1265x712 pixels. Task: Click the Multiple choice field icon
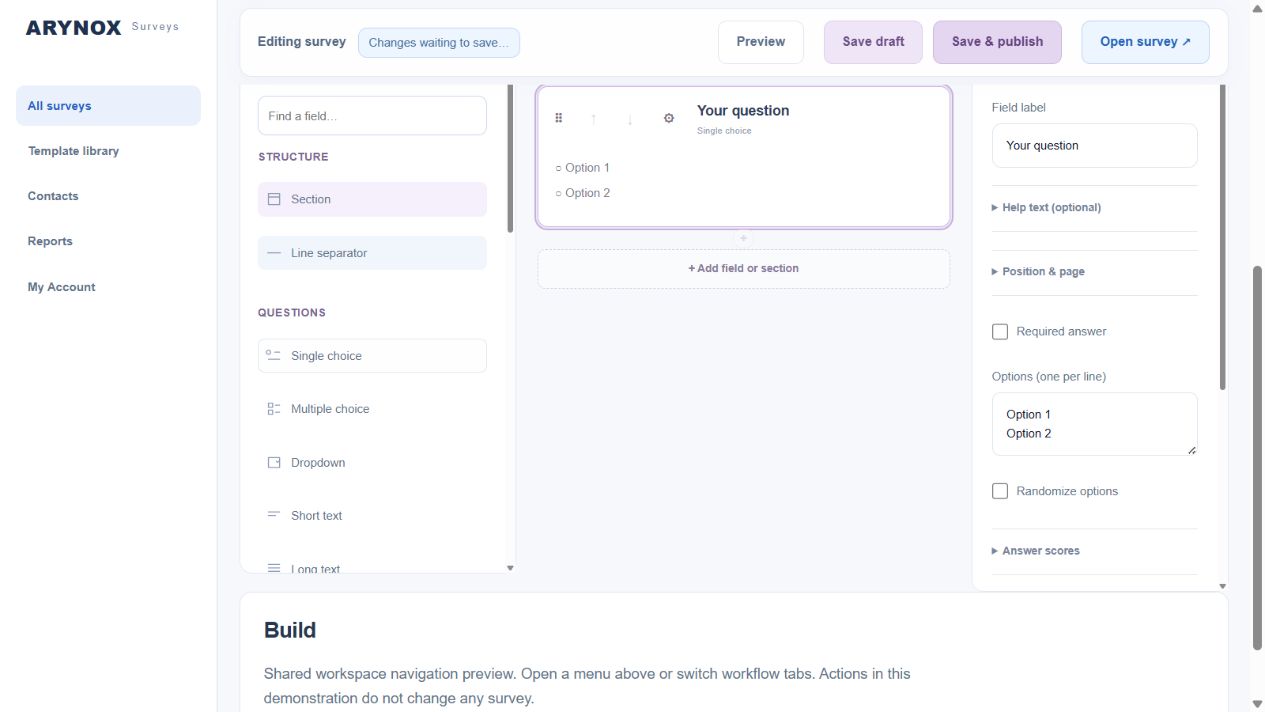tap(274, 409)
